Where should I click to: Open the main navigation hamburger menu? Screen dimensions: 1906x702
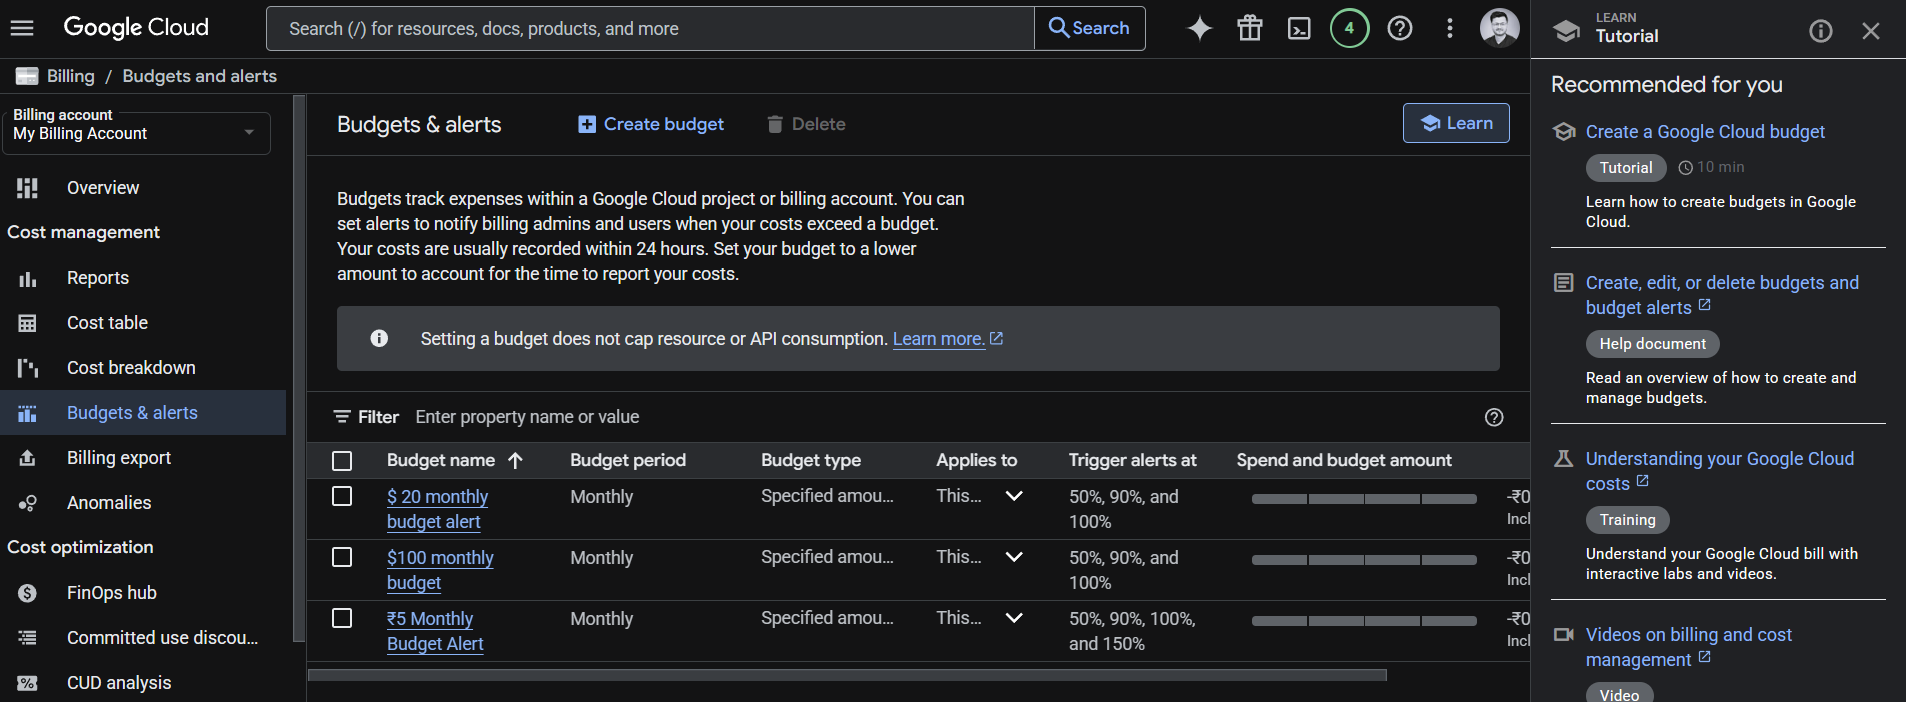[x=22, y=28]
